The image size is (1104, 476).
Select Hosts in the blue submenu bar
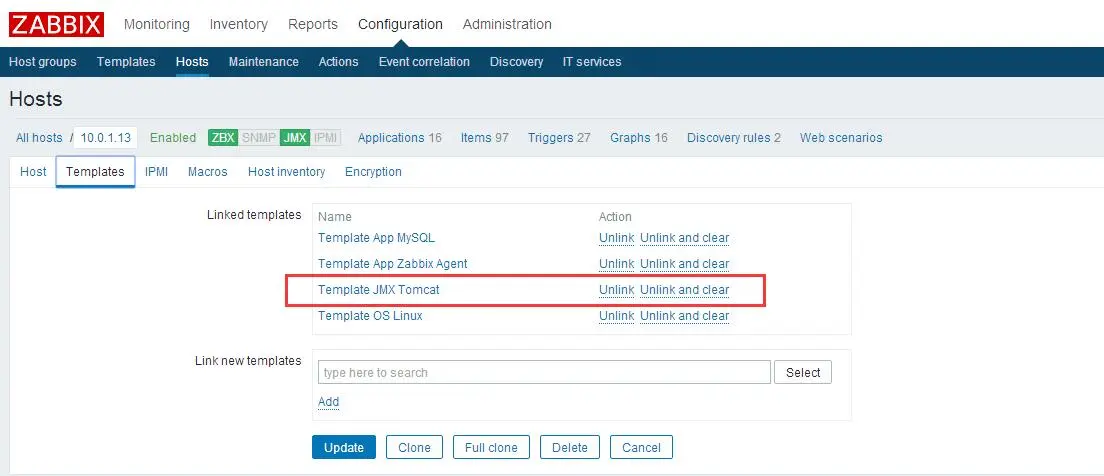coord(192,62)
